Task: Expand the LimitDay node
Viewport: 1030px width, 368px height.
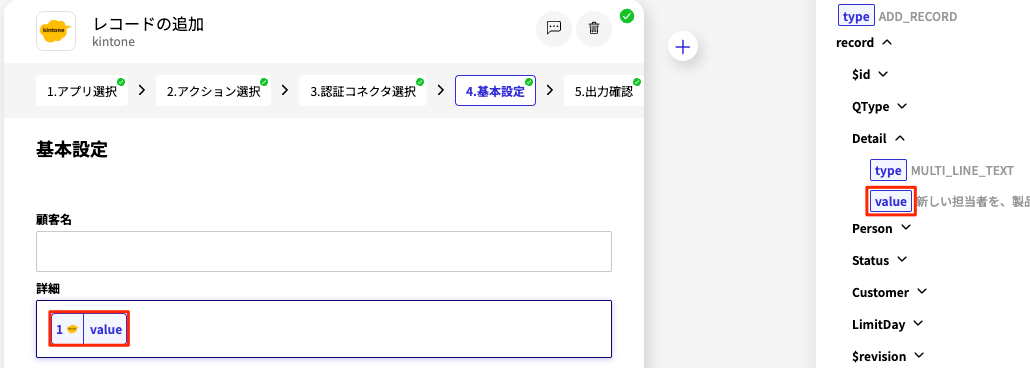Action: (918, 324)
